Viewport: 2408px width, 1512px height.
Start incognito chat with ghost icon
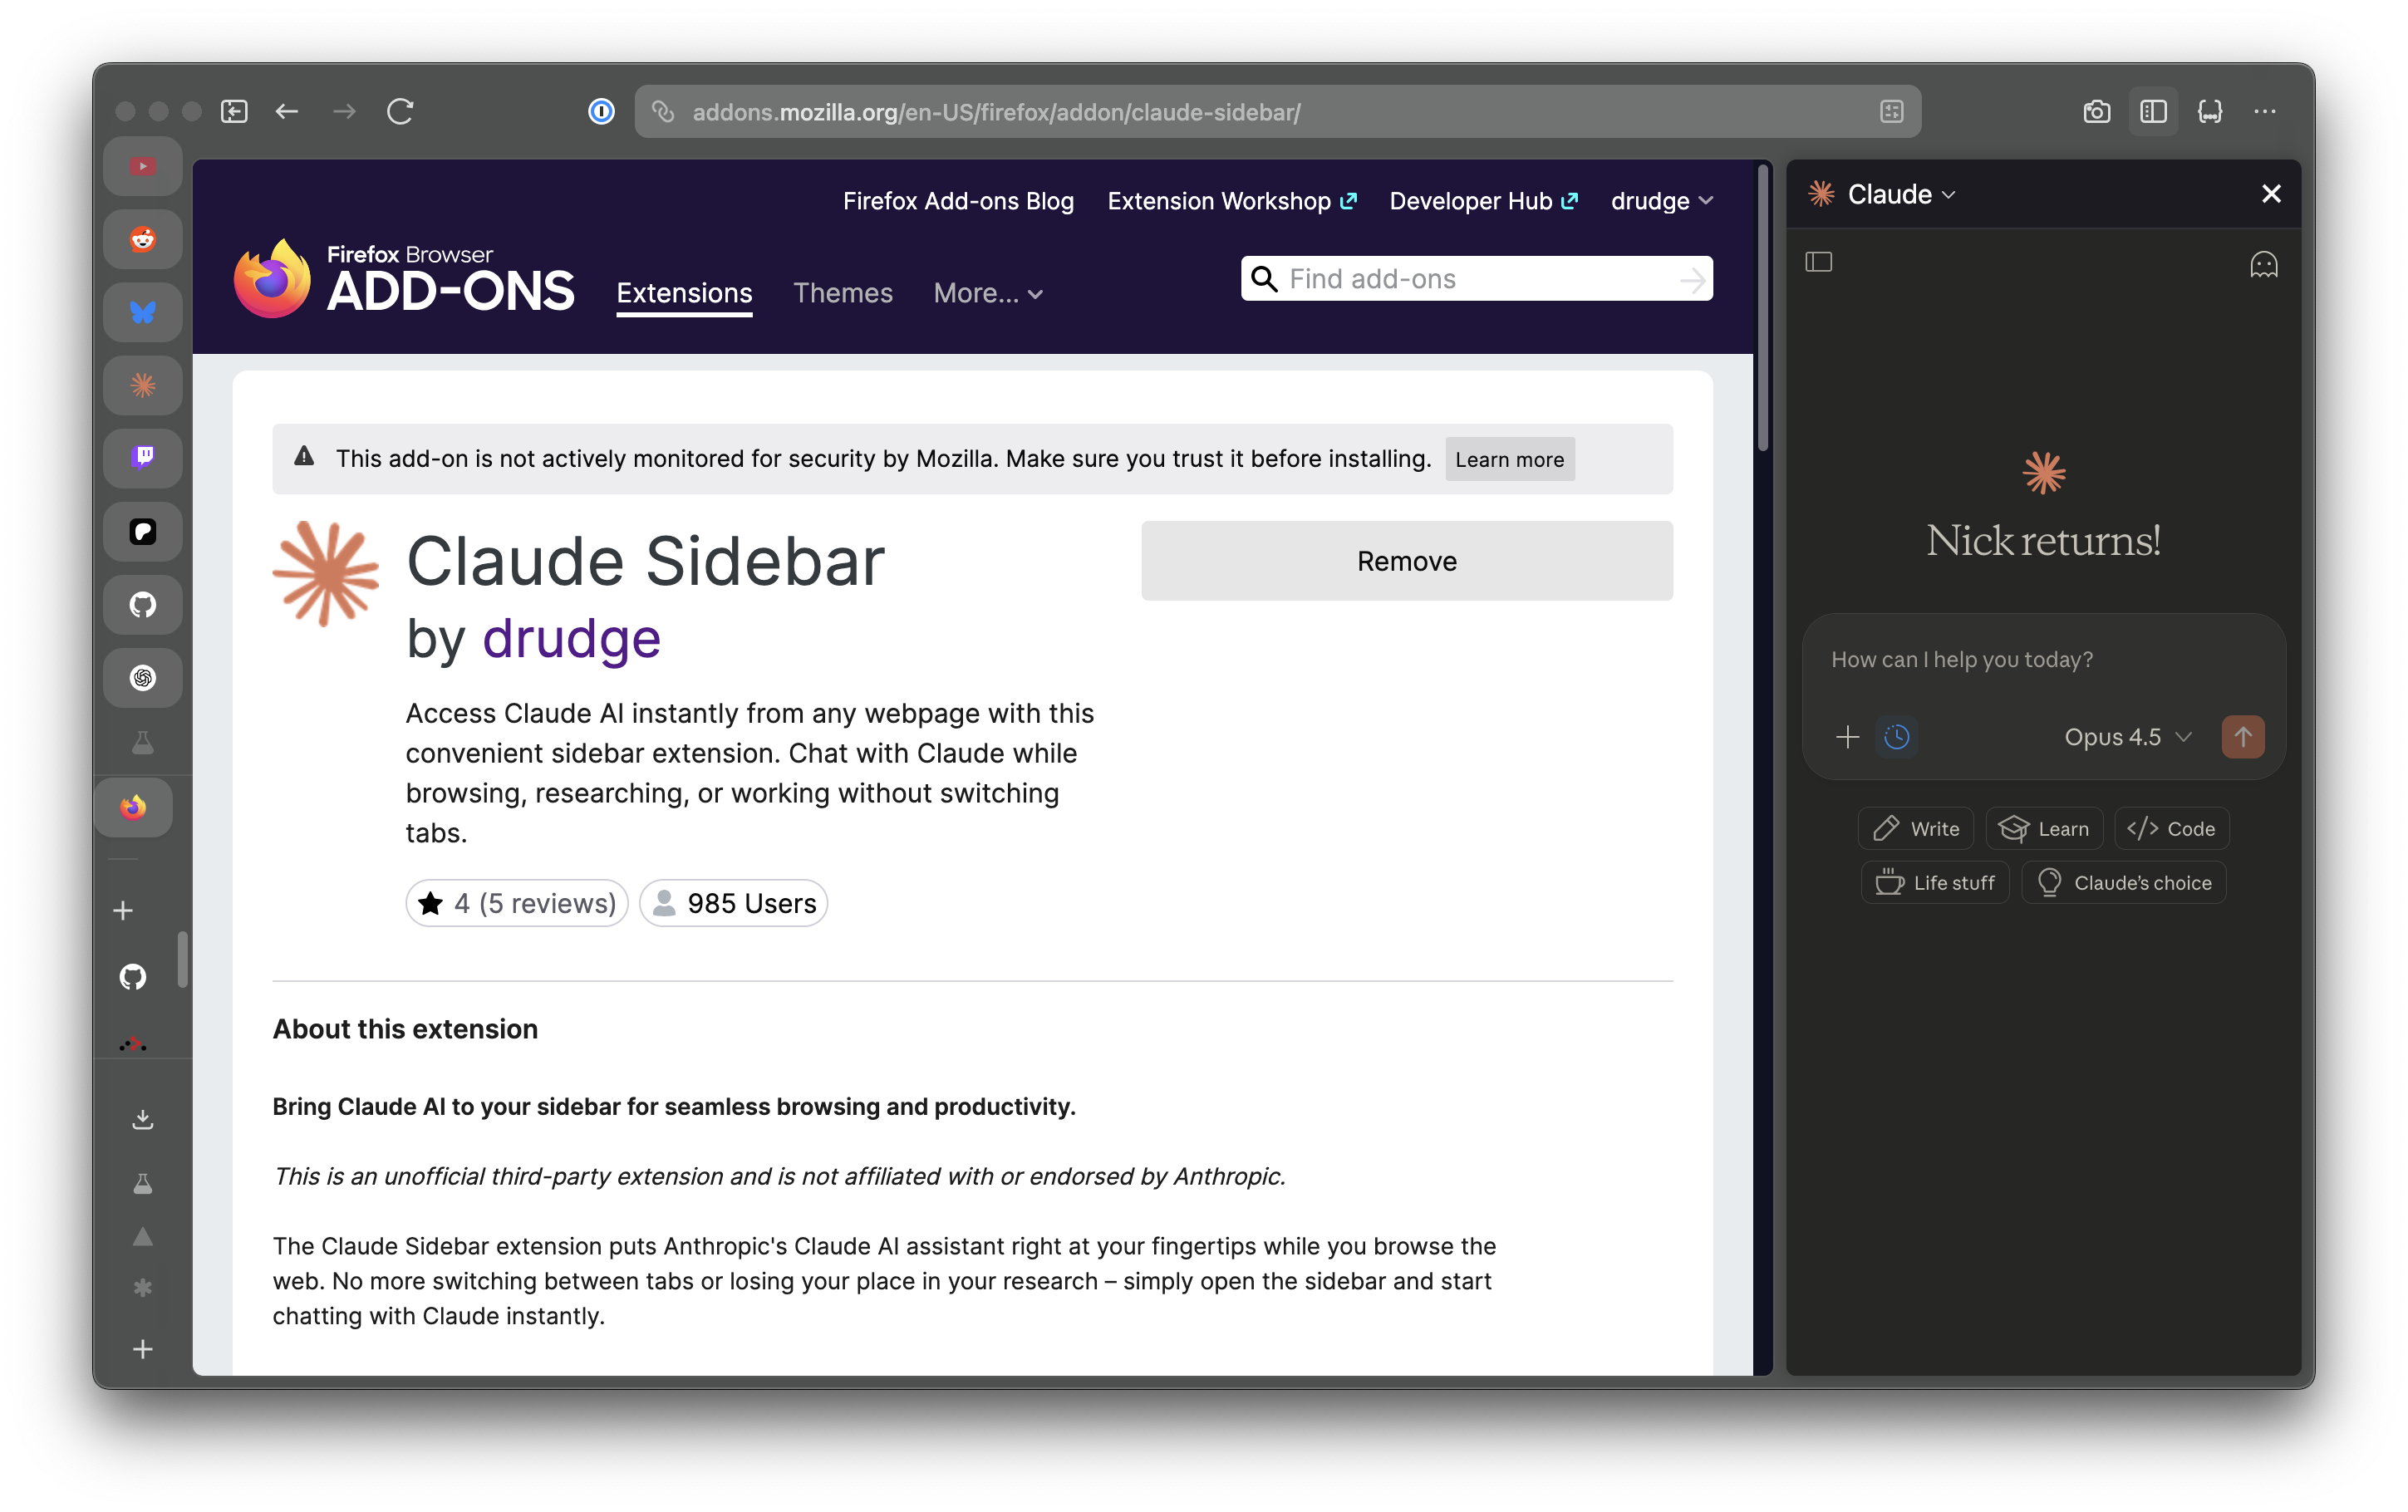point(2263,265)
